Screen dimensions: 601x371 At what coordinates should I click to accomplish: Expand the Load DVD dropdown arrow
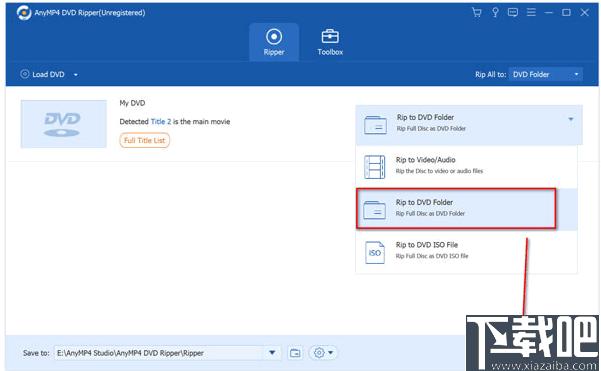pyautogui.click(x=76, y=75)
